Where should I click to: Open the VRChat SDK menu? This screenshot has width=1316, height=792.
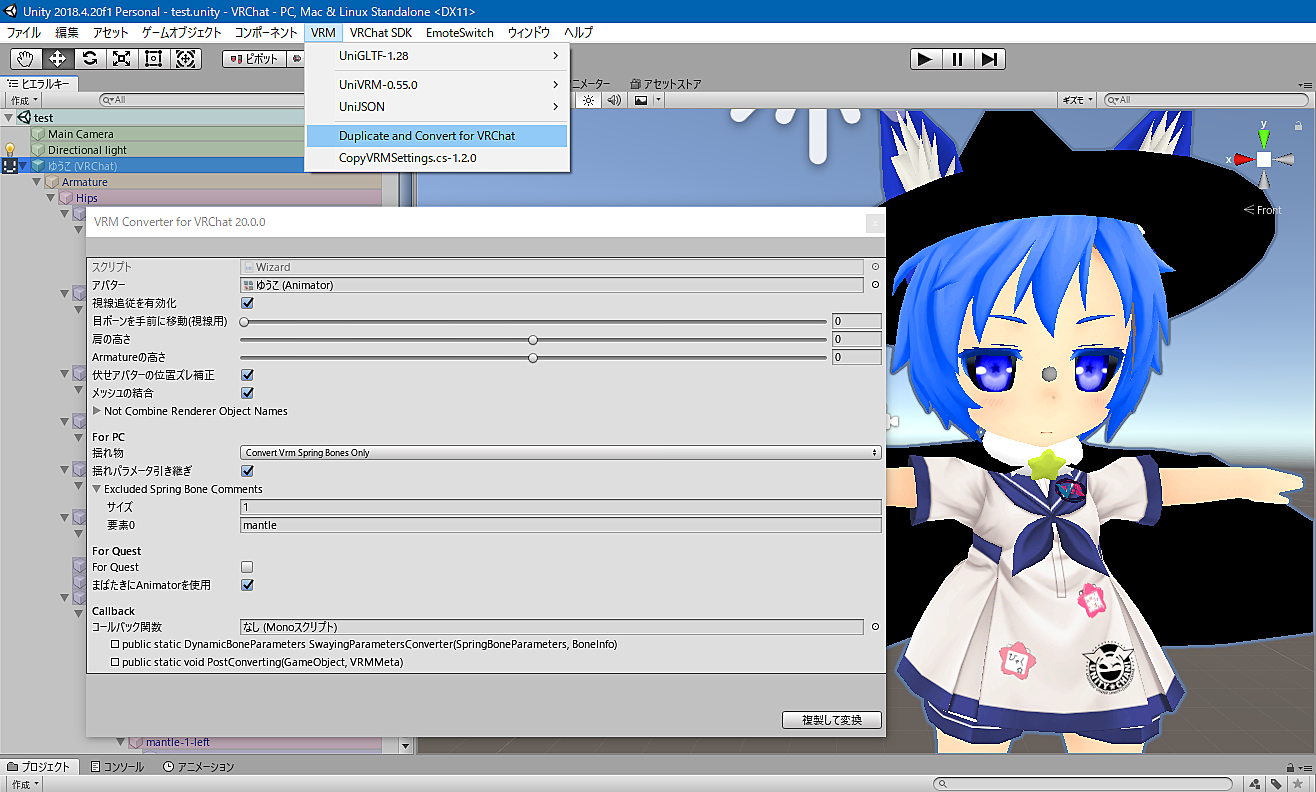(x=381, y=33)
